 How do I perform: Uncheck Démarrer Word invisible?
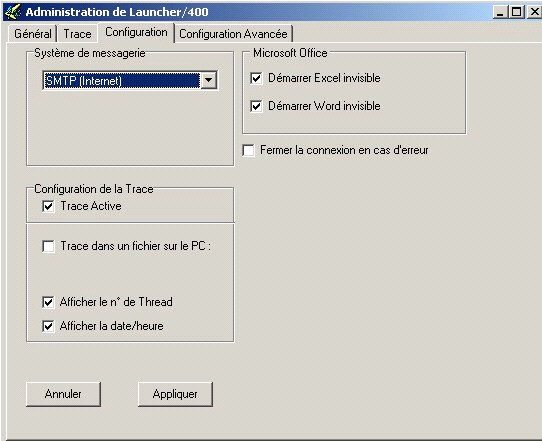coord(256,106)
